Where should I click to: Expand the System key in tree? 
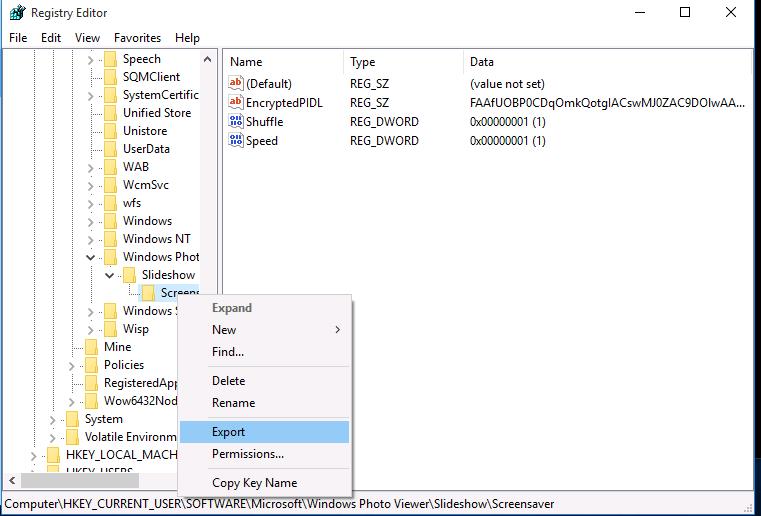52,419
